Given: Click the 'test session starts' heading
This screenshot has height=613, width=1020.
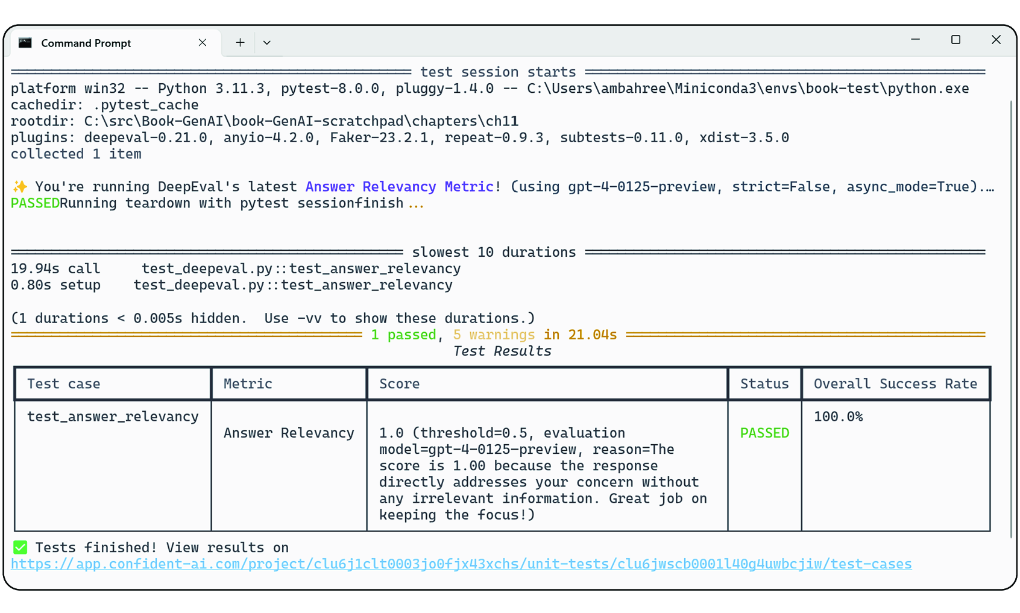Looking at the screenshot, I should click(498, 72).
